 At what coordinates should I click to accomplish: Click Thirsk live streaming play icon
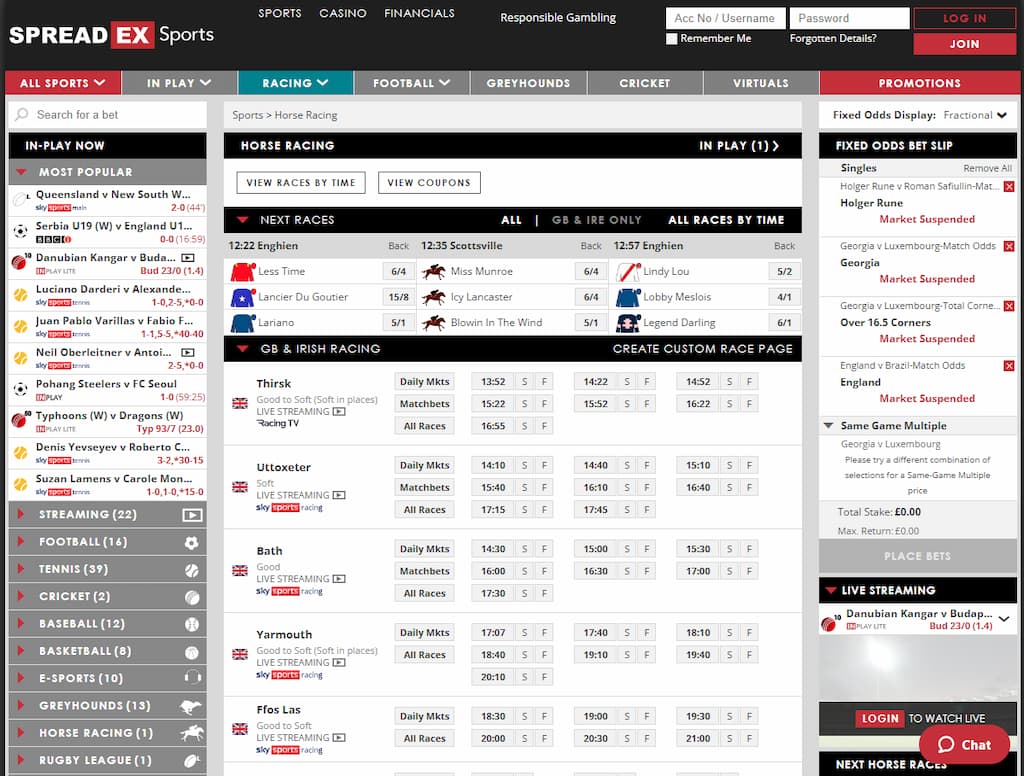pyautogui.click(x=339, y=412)
